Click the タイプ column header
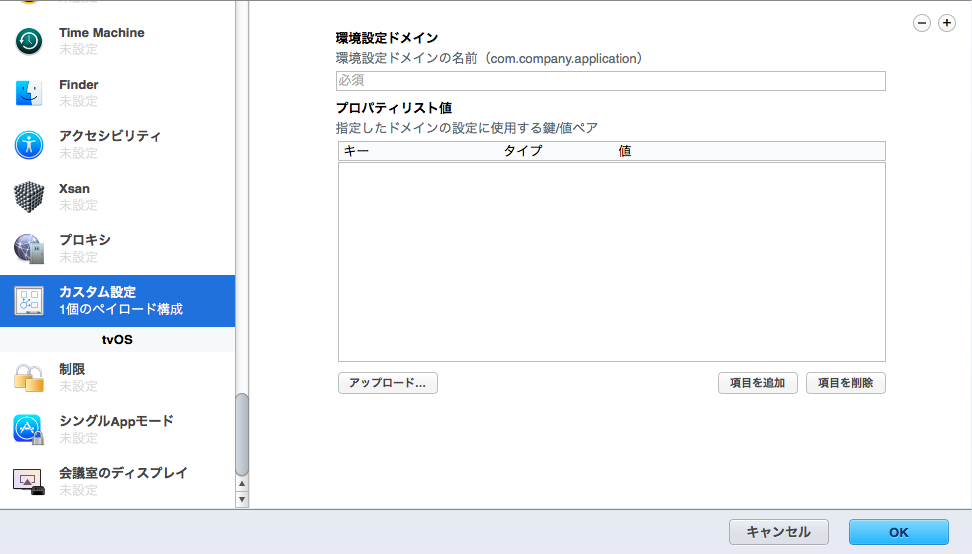 (523, 151)
